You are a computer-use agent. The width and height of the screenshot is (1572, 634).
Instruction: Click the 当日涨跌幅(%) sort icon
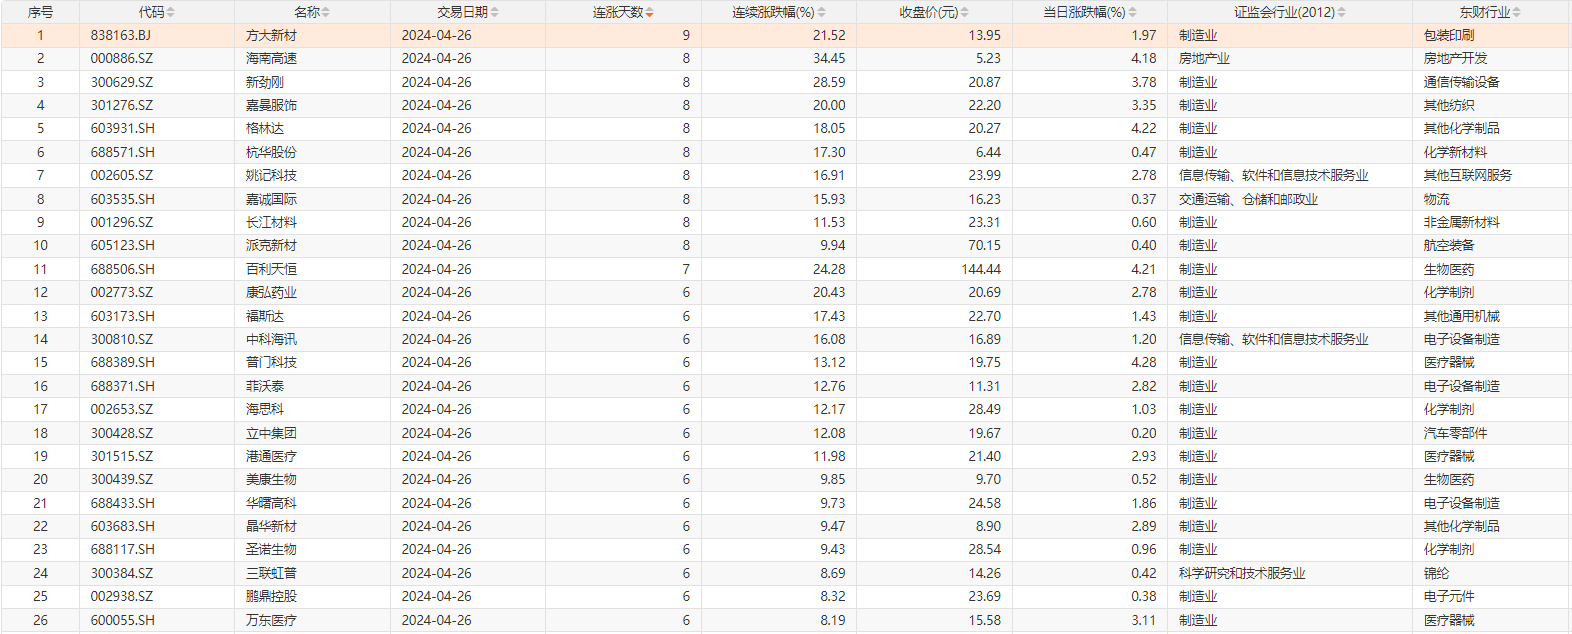coord(1132,13)
